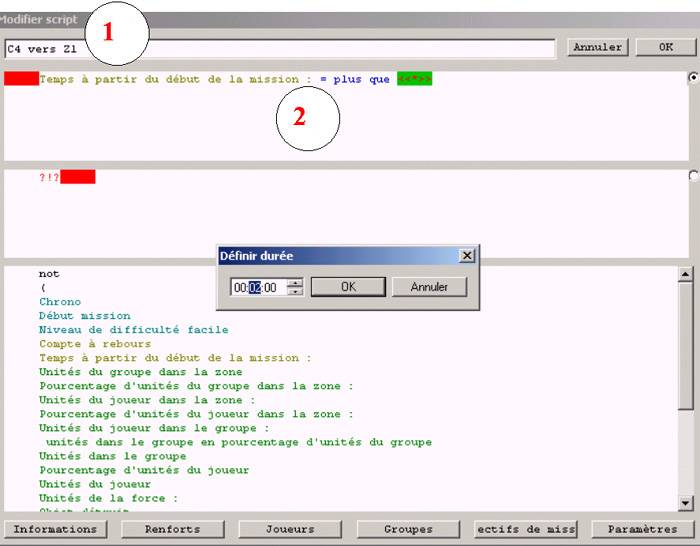Click the duration time input field
This screenshot has width=700, height=546.
click(256, 288)
